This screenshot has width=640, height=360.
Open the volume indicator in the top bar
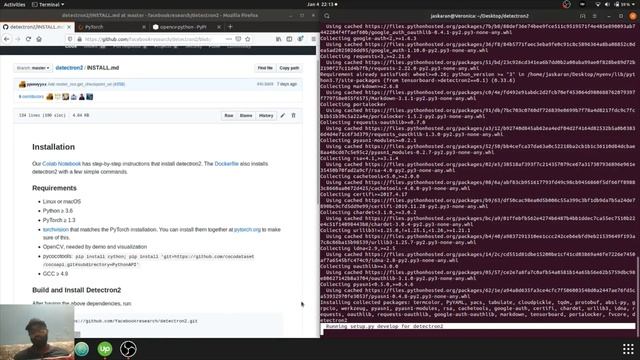point(607,4)
